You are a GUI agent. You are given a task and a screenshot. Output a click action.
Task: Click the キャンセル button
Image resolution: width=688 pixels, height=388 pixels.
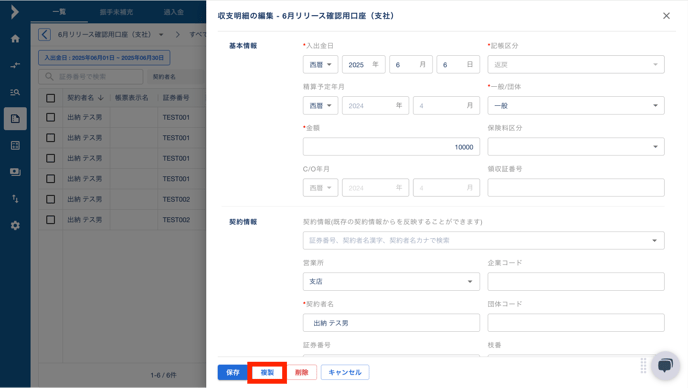tap(345, 372)
